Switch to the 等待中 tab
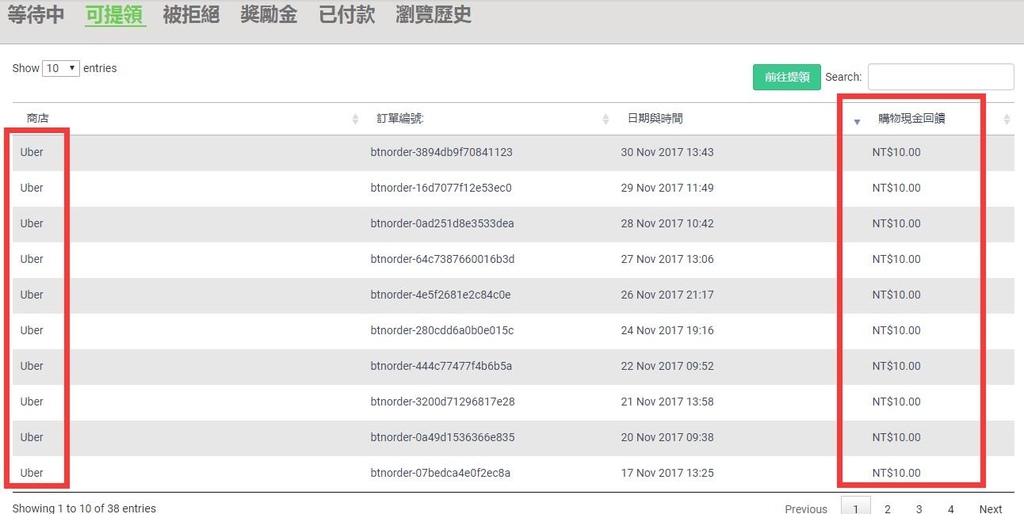 35,14
